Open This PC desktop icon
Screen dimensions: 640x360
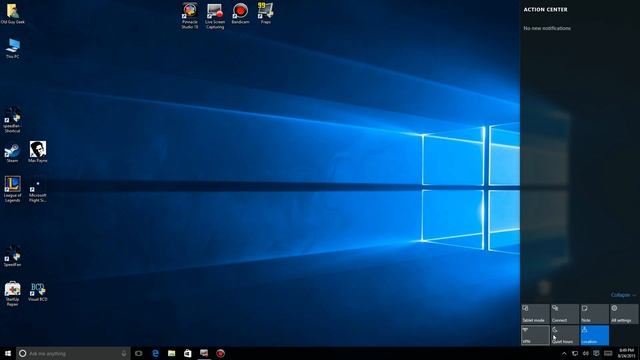point(13,48)
